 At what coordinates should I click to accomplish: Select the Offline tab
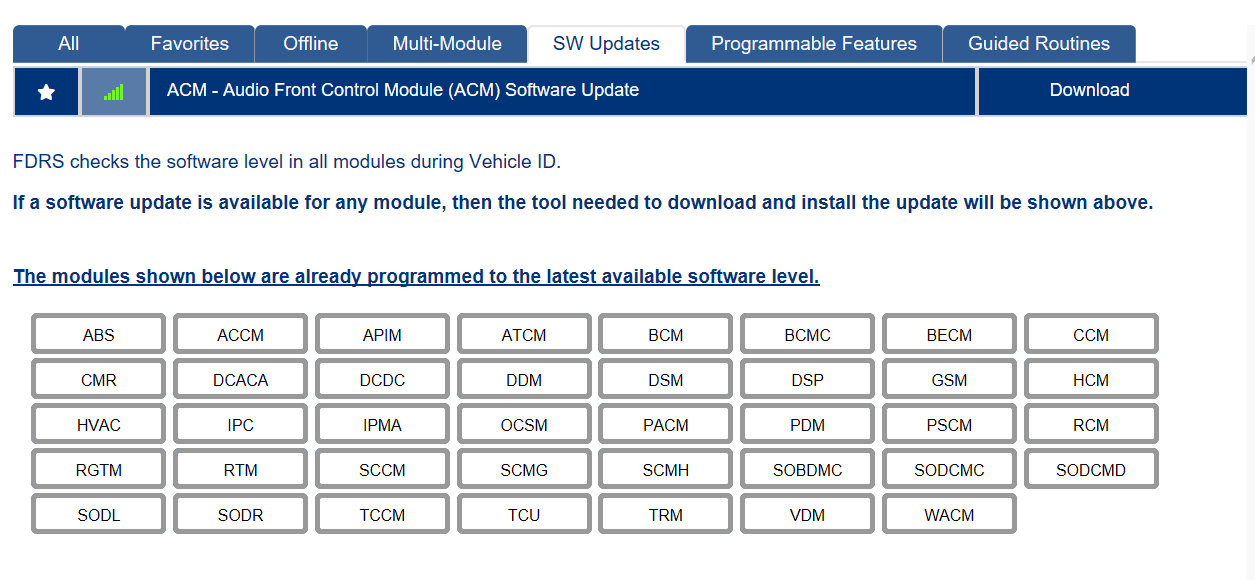311,44
